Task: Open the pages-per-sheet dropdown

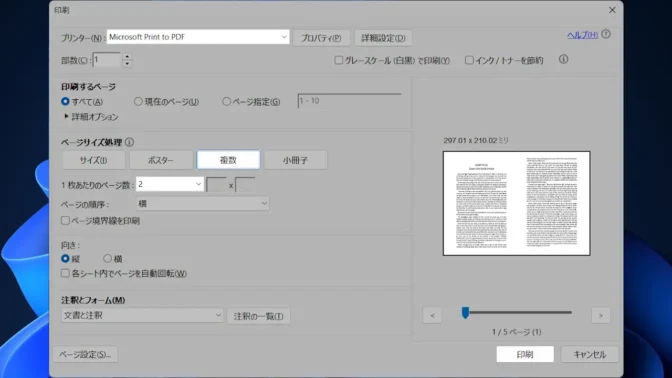Action: [169, 184]
